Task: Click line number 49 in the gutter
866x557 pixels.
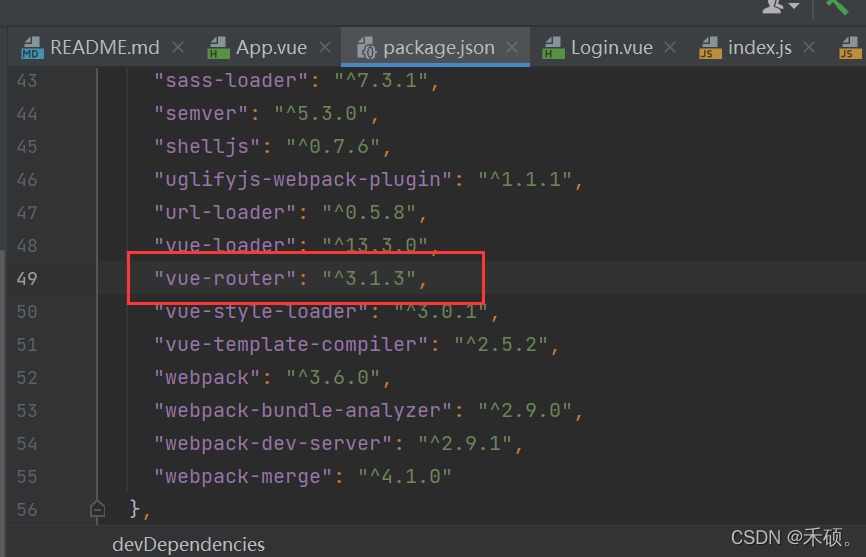Action: (27, 278)
